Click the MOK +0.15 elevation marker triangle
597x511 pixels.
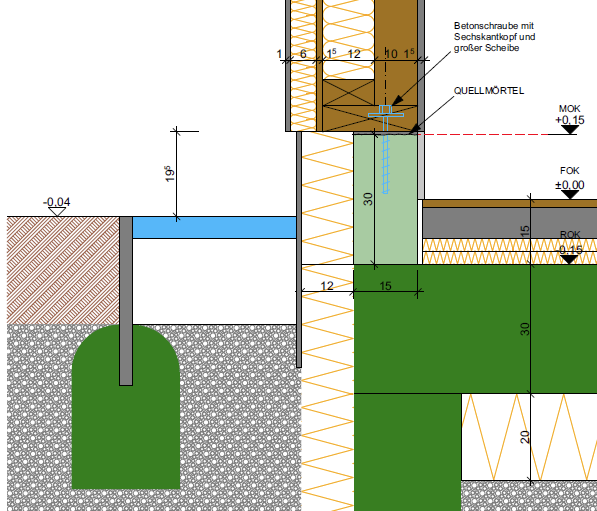(570, 130)
